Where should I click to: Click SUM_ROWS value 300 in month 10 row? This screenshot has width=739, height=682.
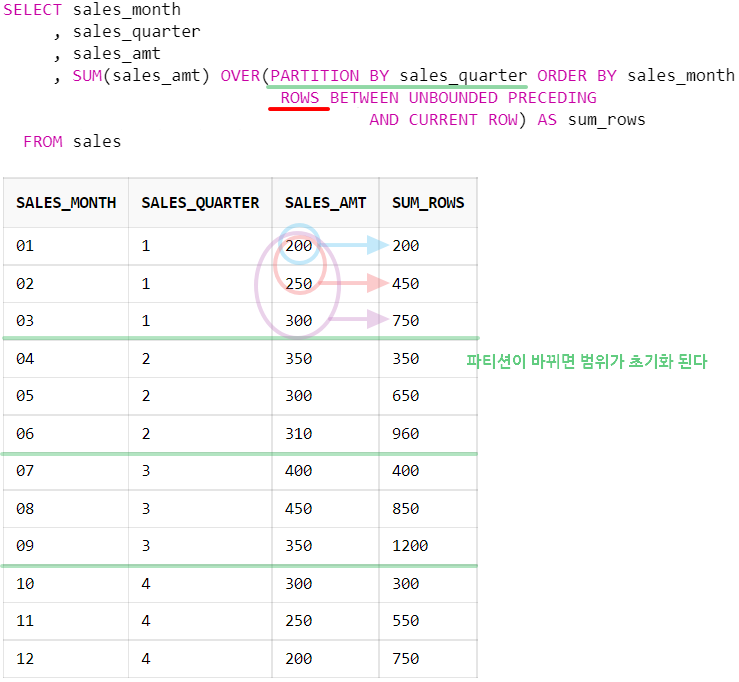405,583
